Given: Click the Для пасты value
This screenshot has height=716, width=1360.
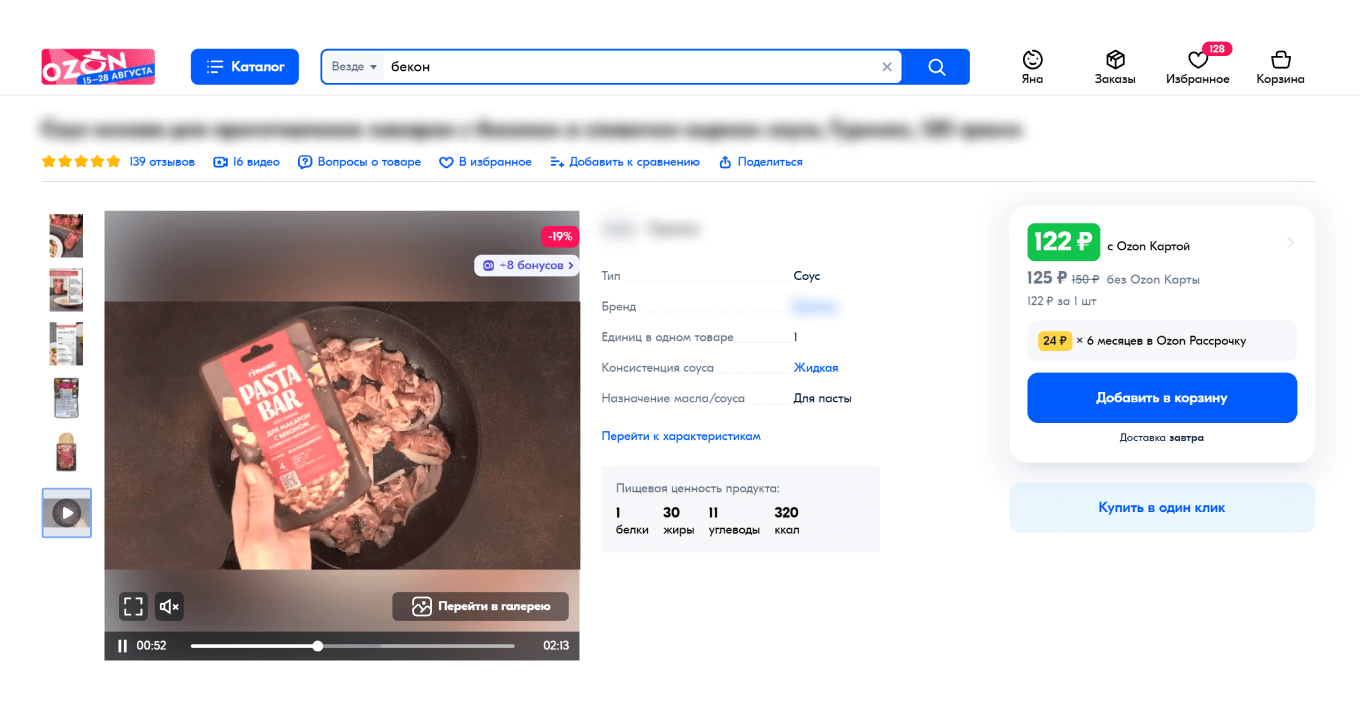Looking at the screenshot, I should 823,398.
